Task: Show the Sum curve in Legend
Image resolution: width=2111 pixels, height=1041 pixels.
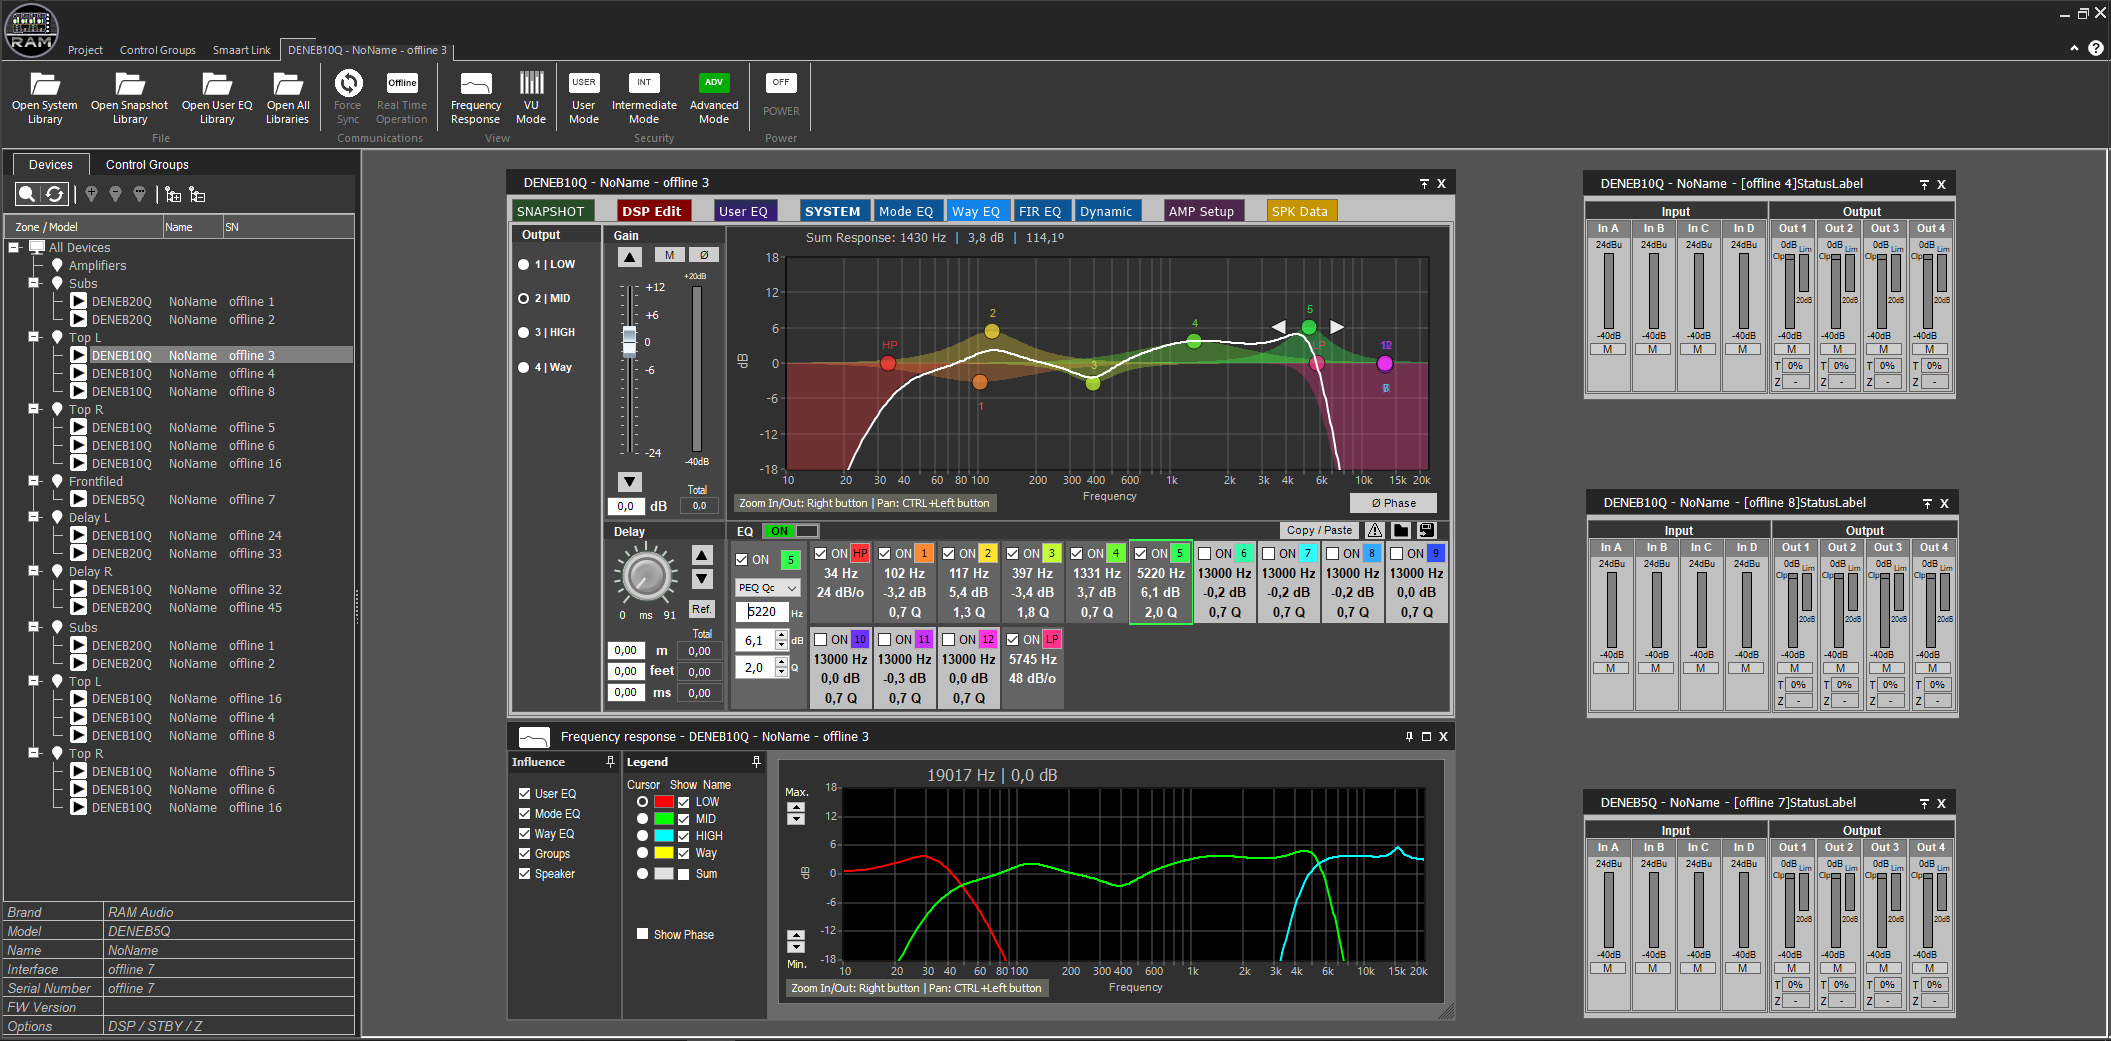Action: pyautogui.click(x=684, y=874)
